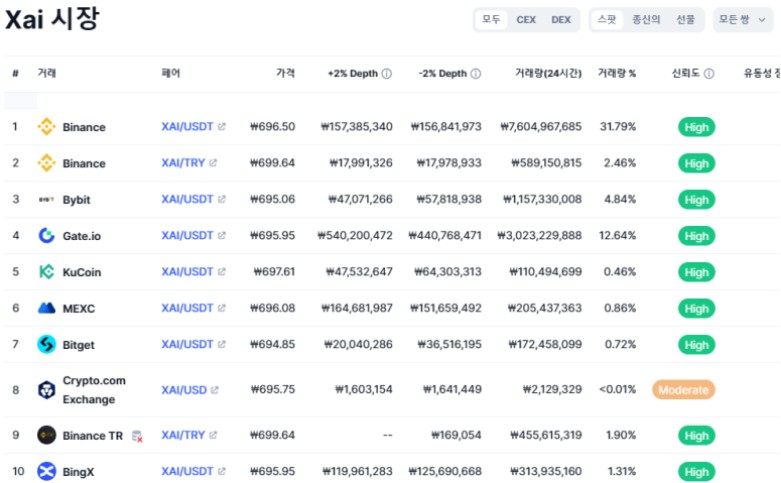The width and height of the screenshot is (781, 483).
Task: Click the external link icon for Crypto.com XAI/USD
Action: [x=215, y=390]
